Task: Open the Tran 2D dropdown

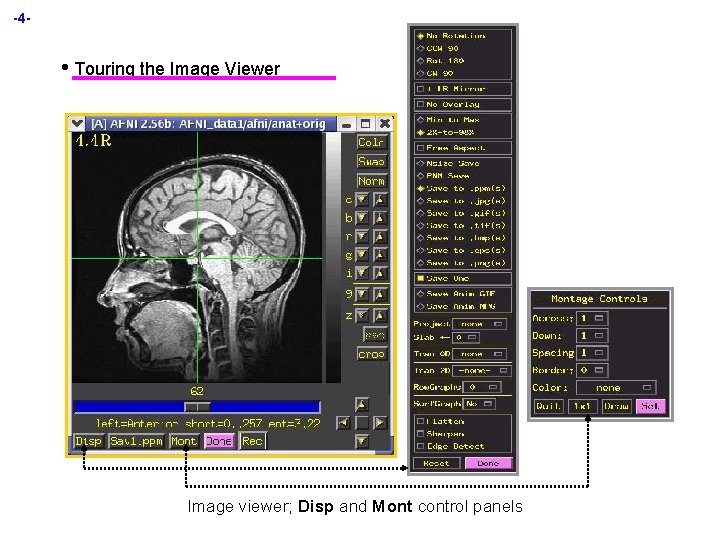Action: [482, 371]
